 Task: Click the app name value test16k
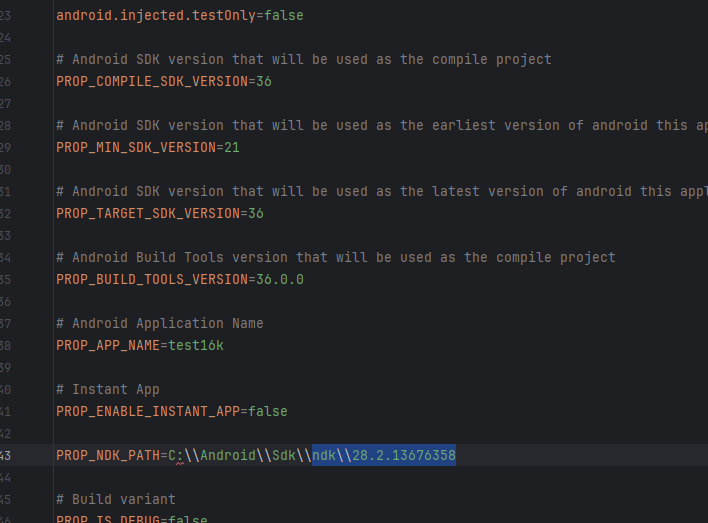(196, 345)
